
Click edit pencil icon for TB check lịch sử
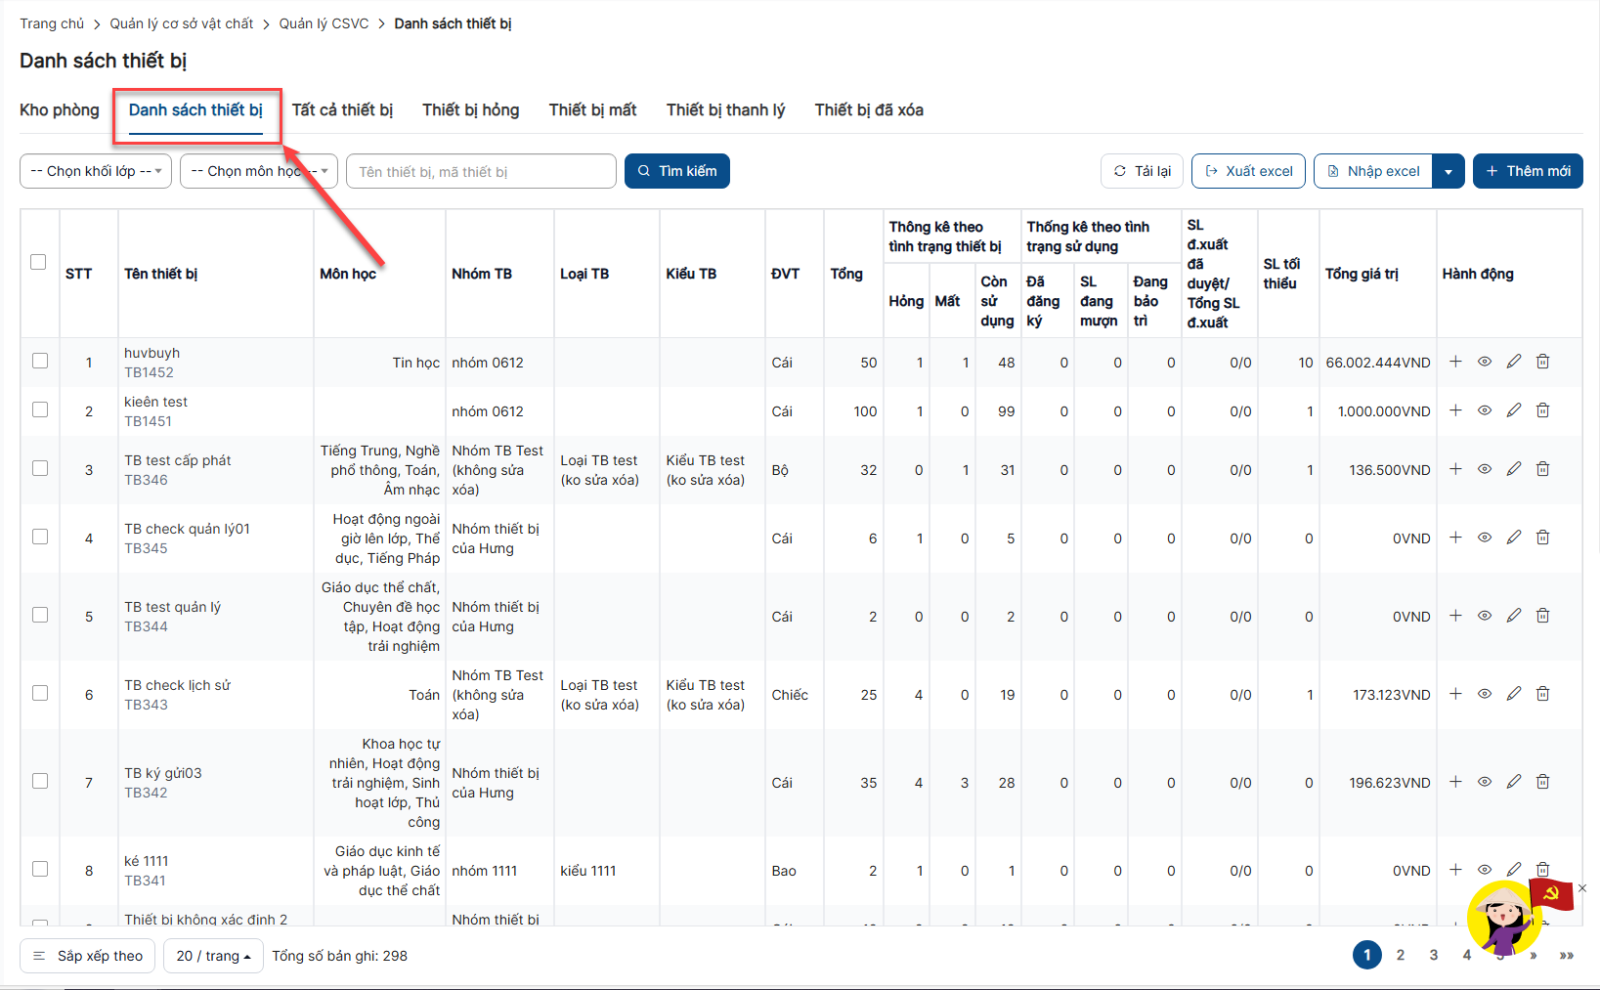pos(1514,694)
